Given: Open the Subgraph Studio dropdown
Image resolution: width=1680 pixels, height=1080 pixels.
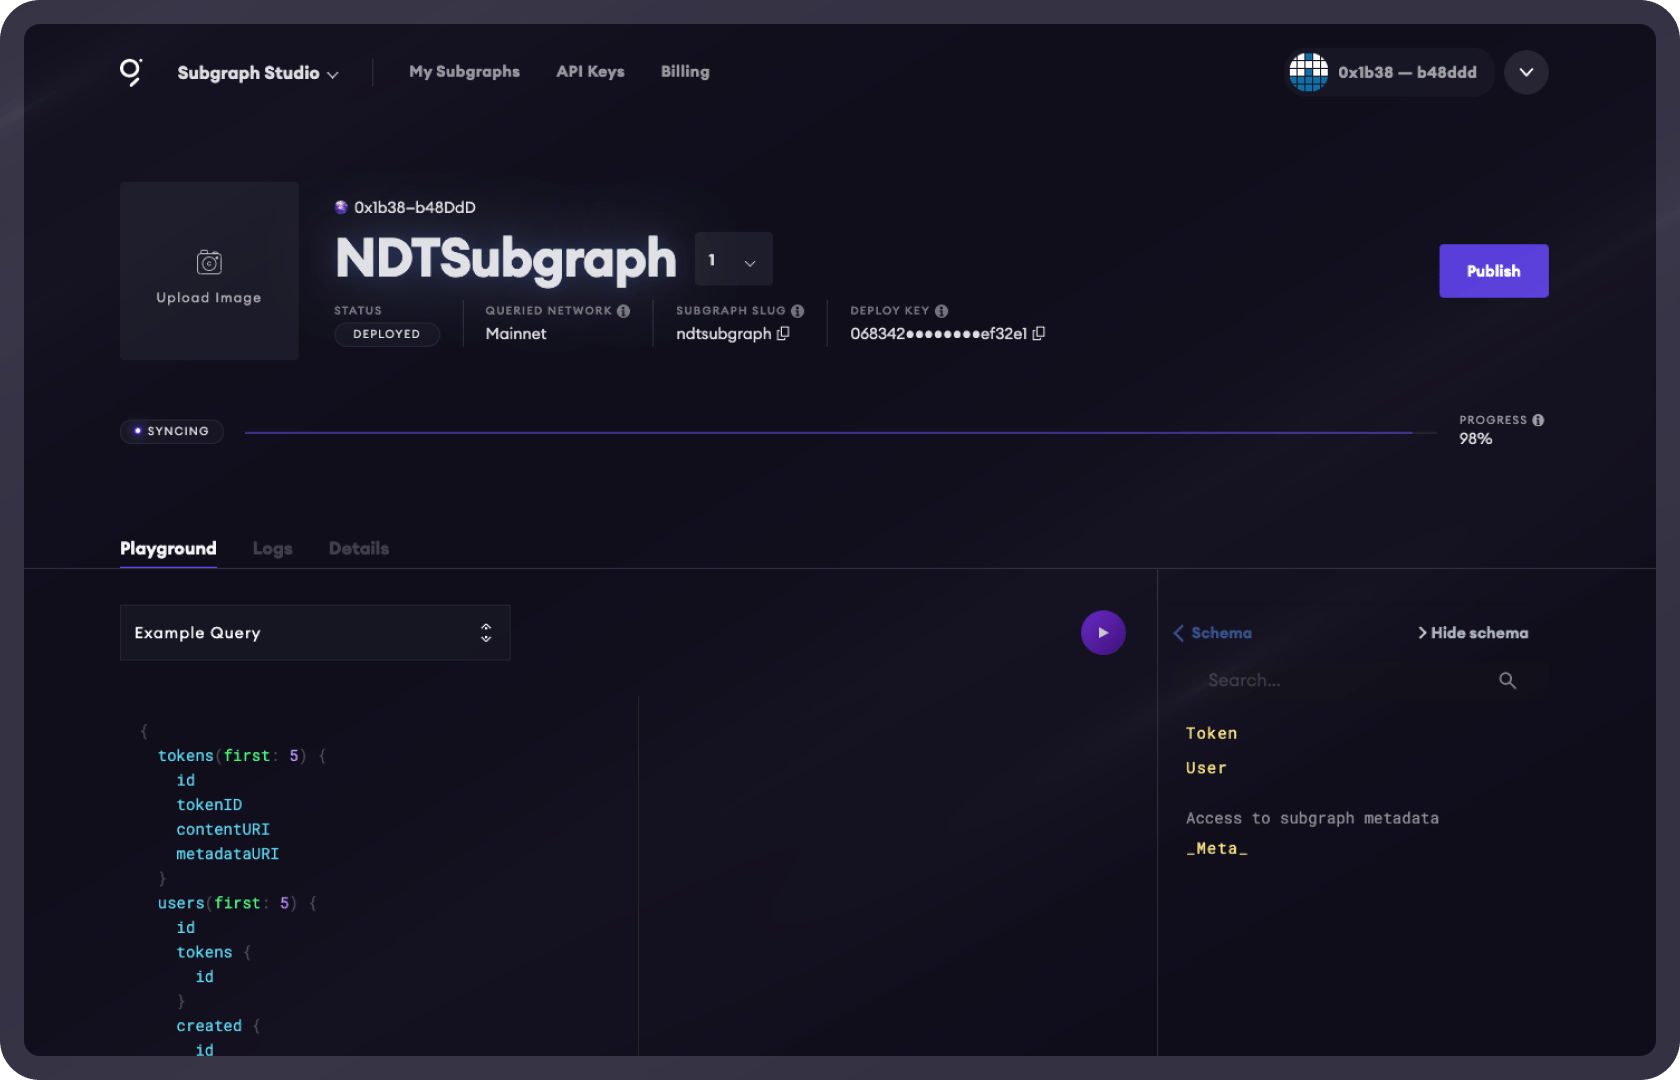Looking at the screenshot, I should (x=258, y=73).
